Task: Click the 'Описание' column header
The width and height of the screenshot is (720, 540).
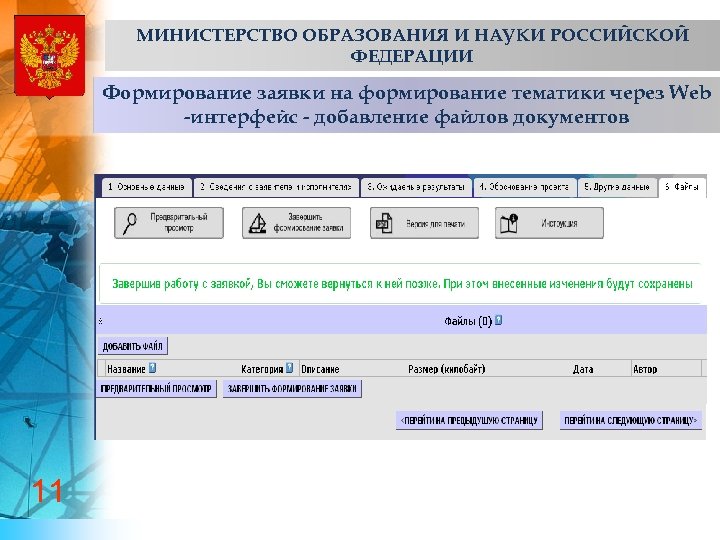Action: [320, 369]
